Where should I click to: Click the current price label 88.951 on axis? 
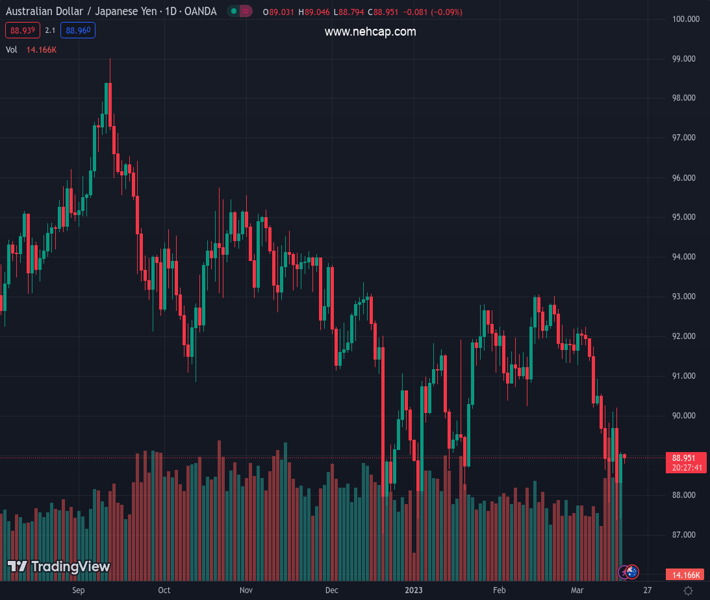[684, 458]
